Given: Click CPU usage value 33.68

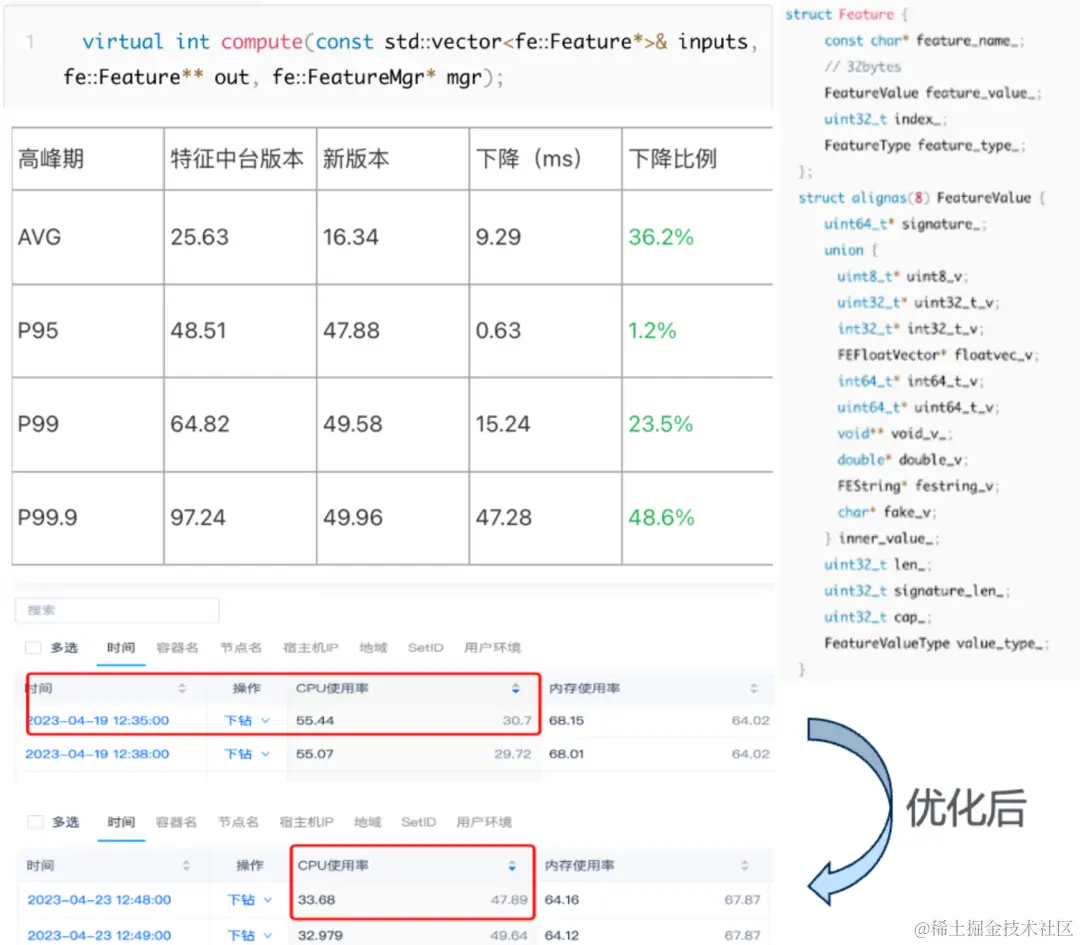Looking at the screenshot, I should click(x=316, y=900).
